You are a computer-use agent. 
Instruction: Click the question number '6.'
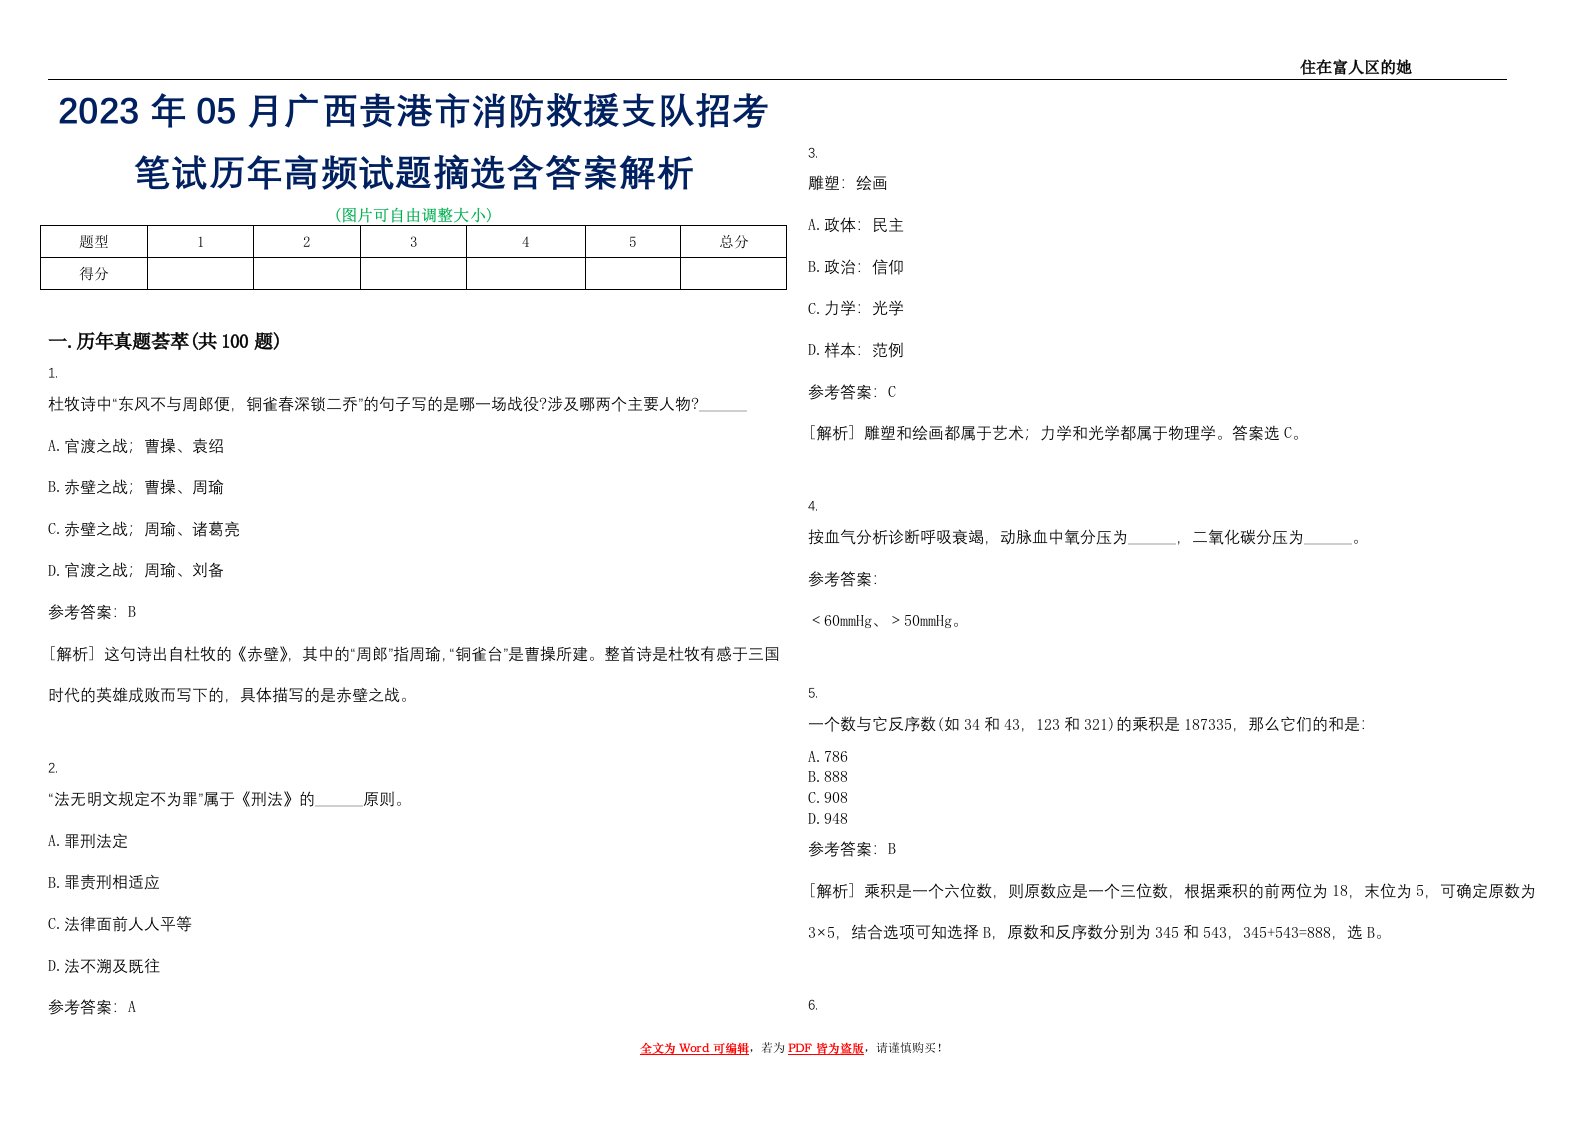coord(813,1005)
